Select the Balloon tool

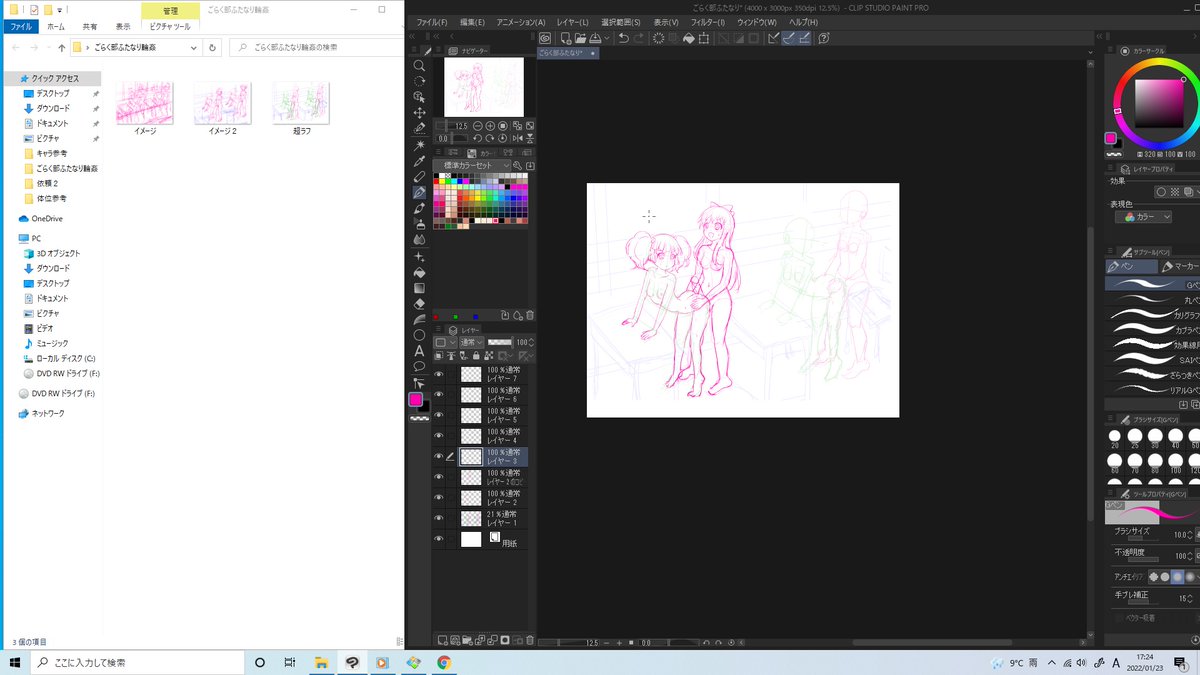pos(419,366)
